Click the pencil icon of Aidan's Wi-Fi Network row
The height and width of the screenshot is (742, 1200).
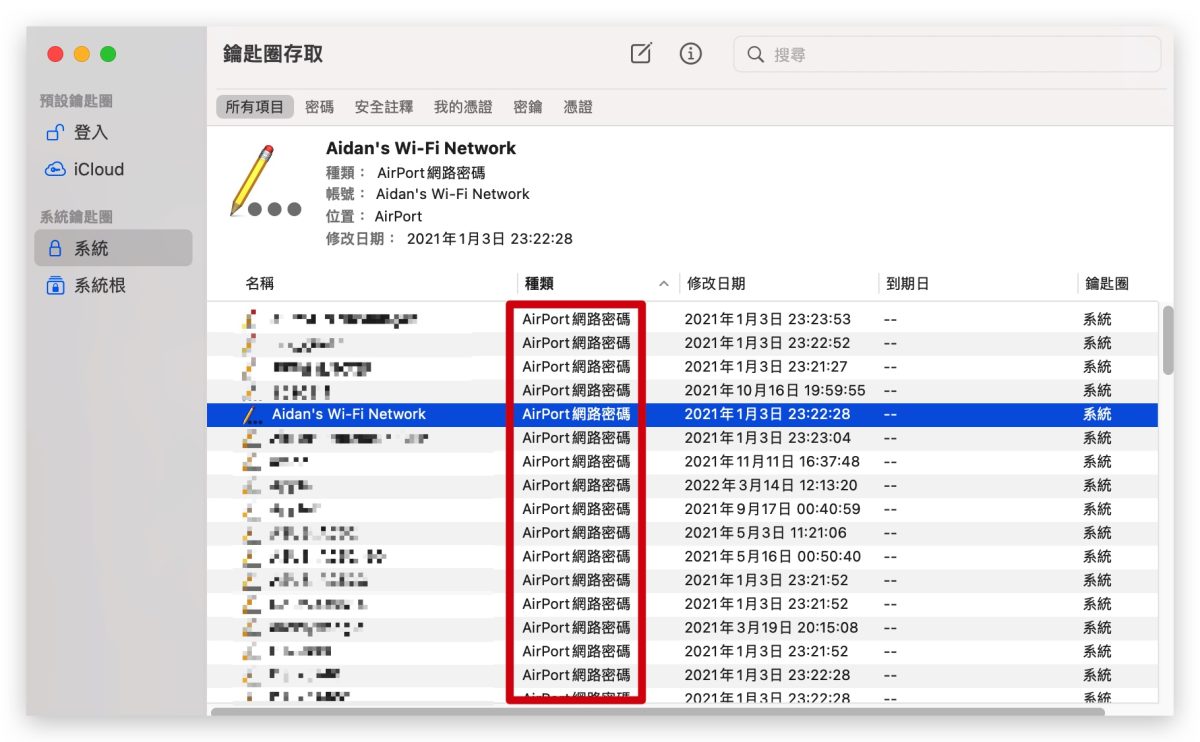pos(252,414)
